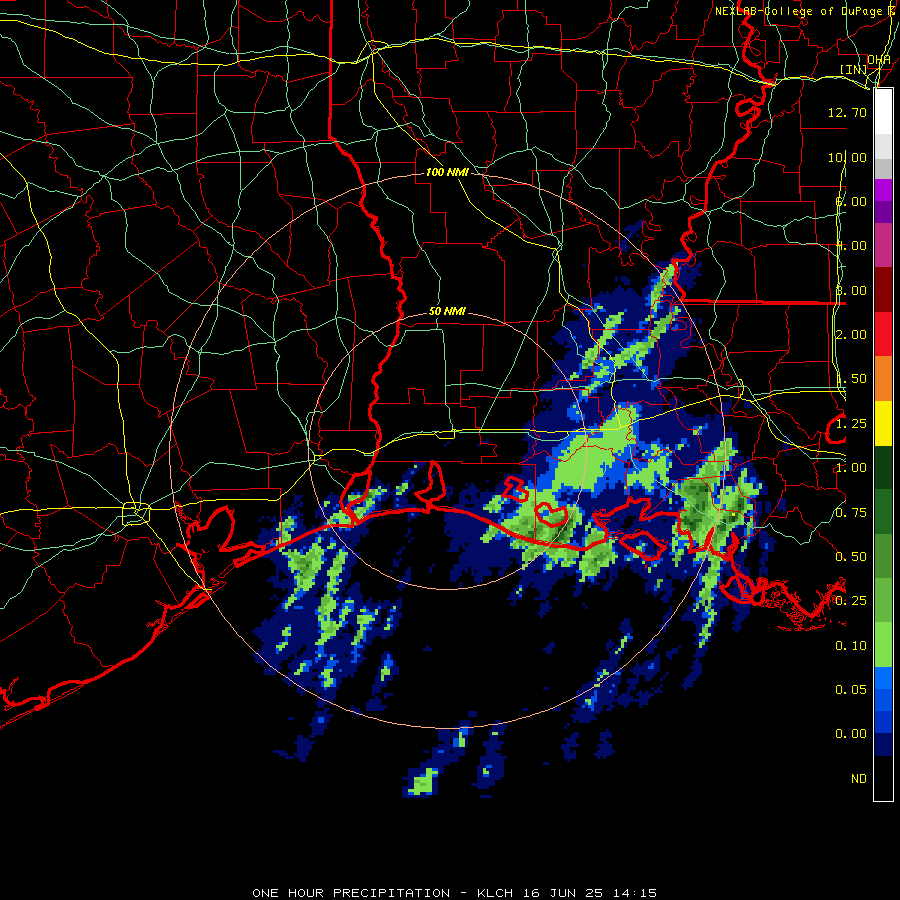This screenshot has height=900, width=900.
Task: Click the 1.25 legend value
Action: click(851, 424)
